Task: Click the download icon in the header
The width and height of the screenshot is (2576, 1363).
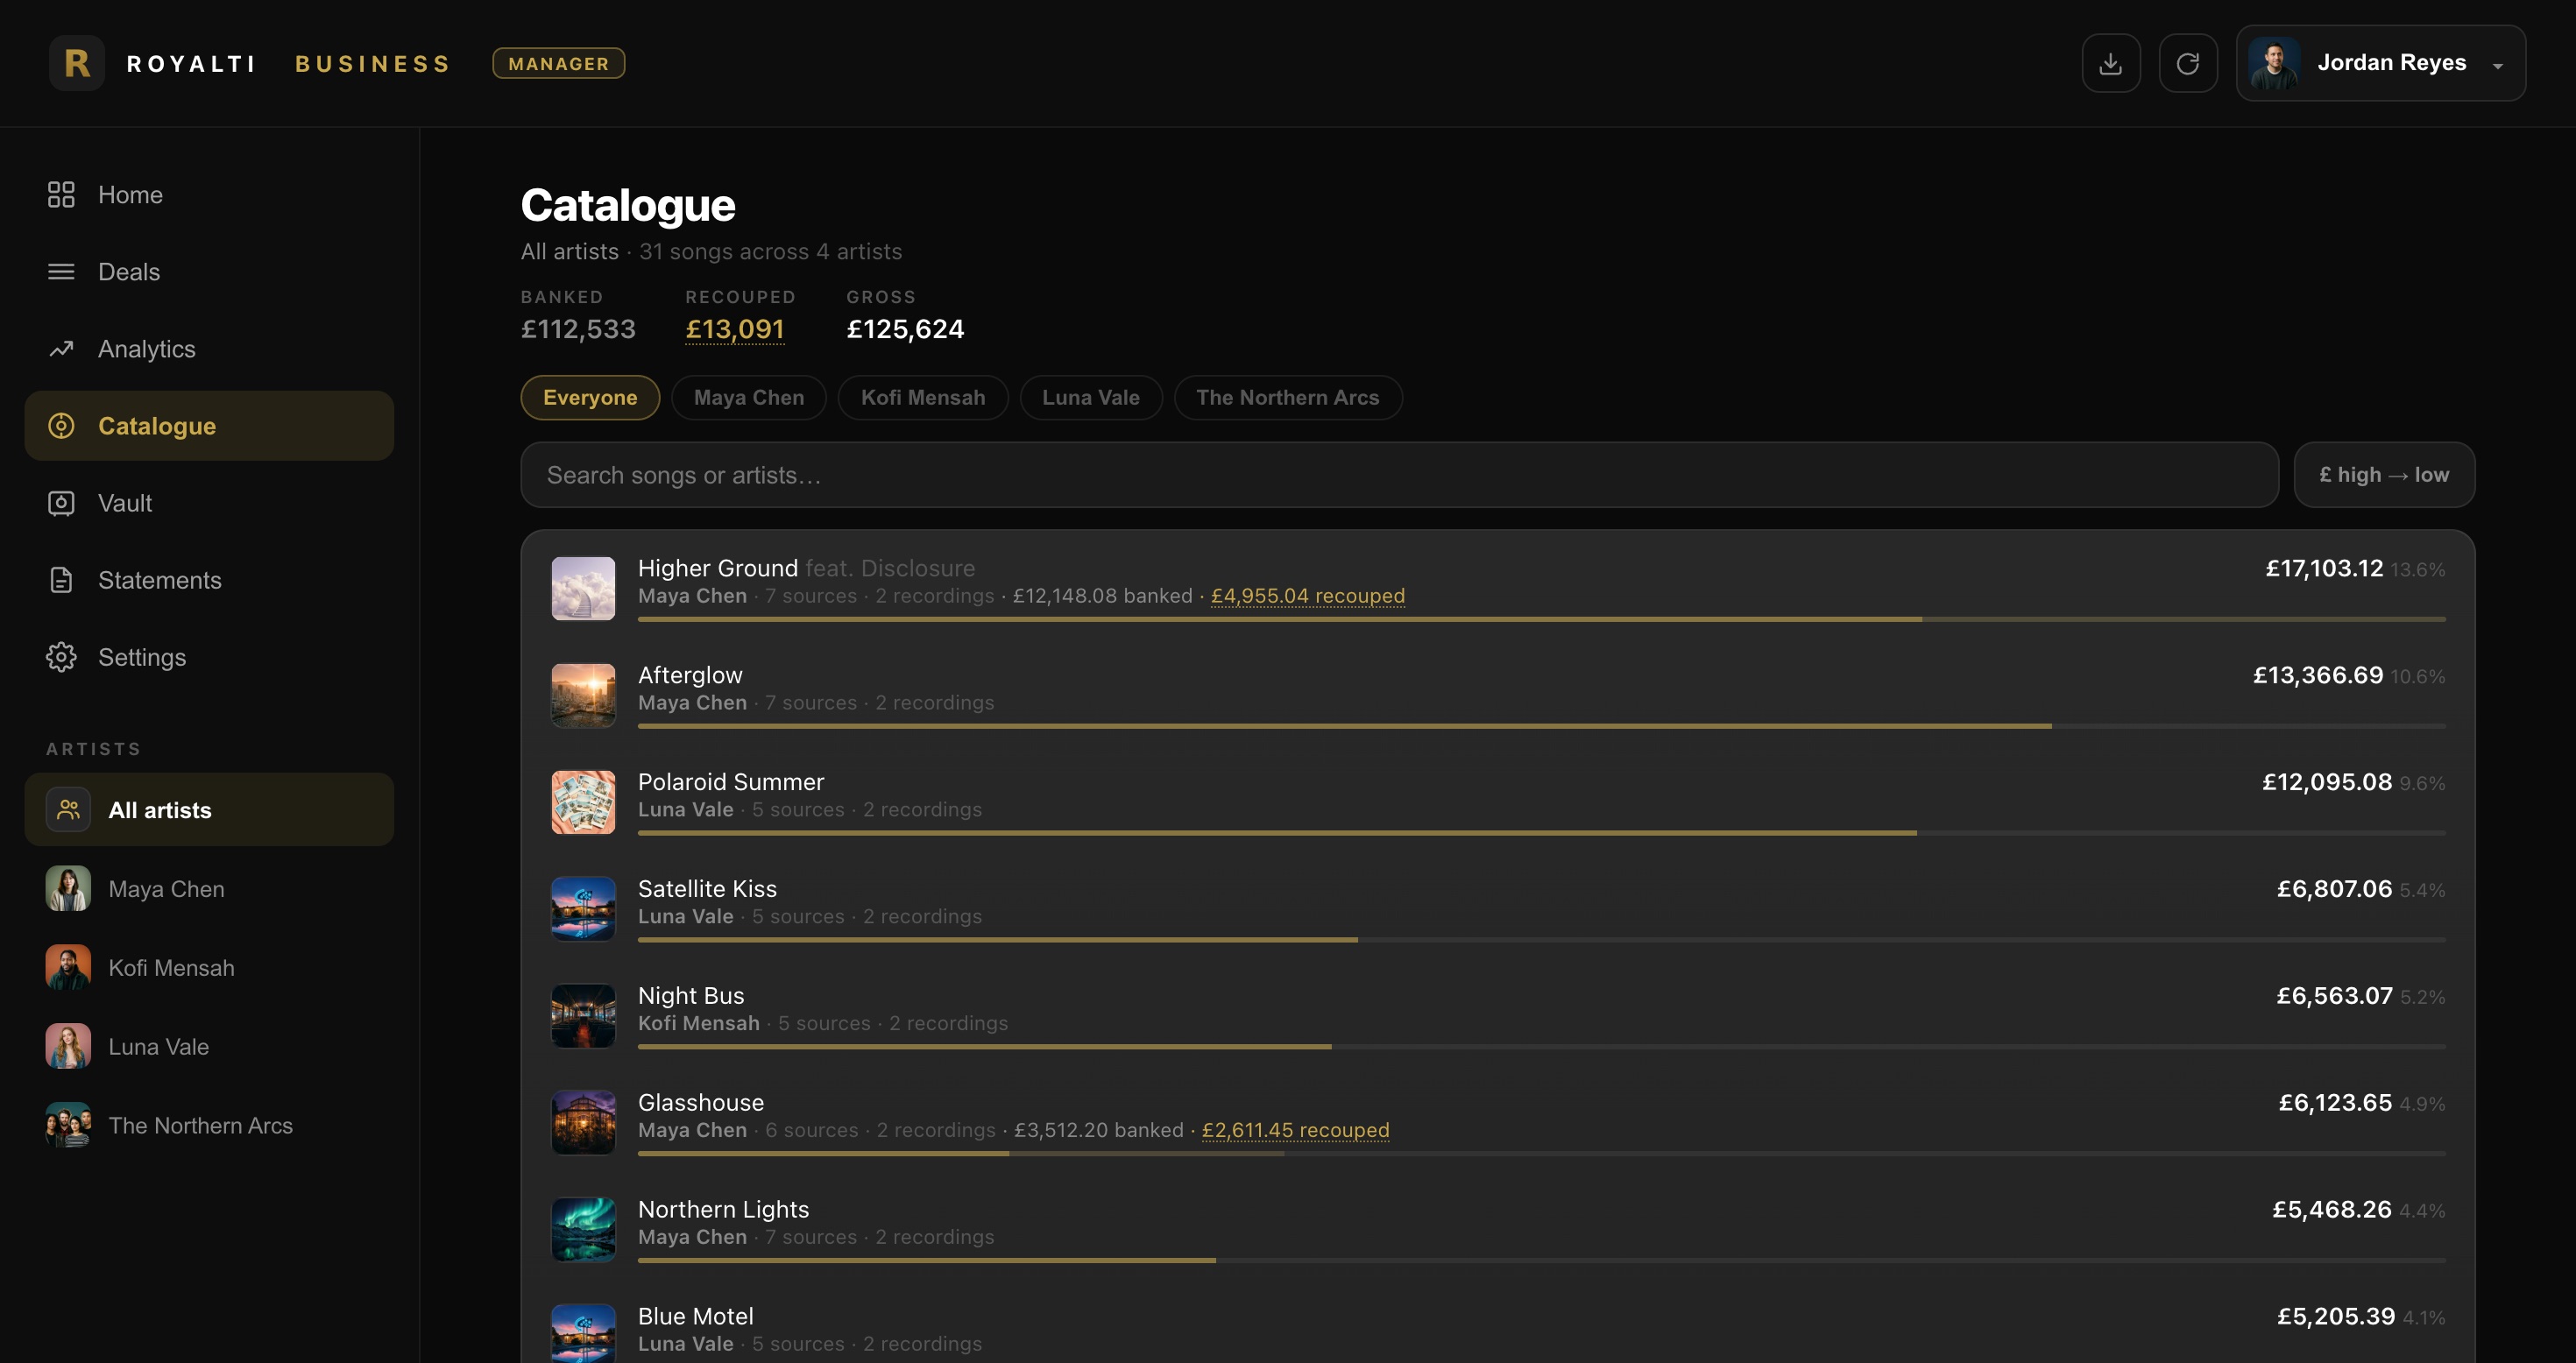Action: click(x=2110, y=63)
